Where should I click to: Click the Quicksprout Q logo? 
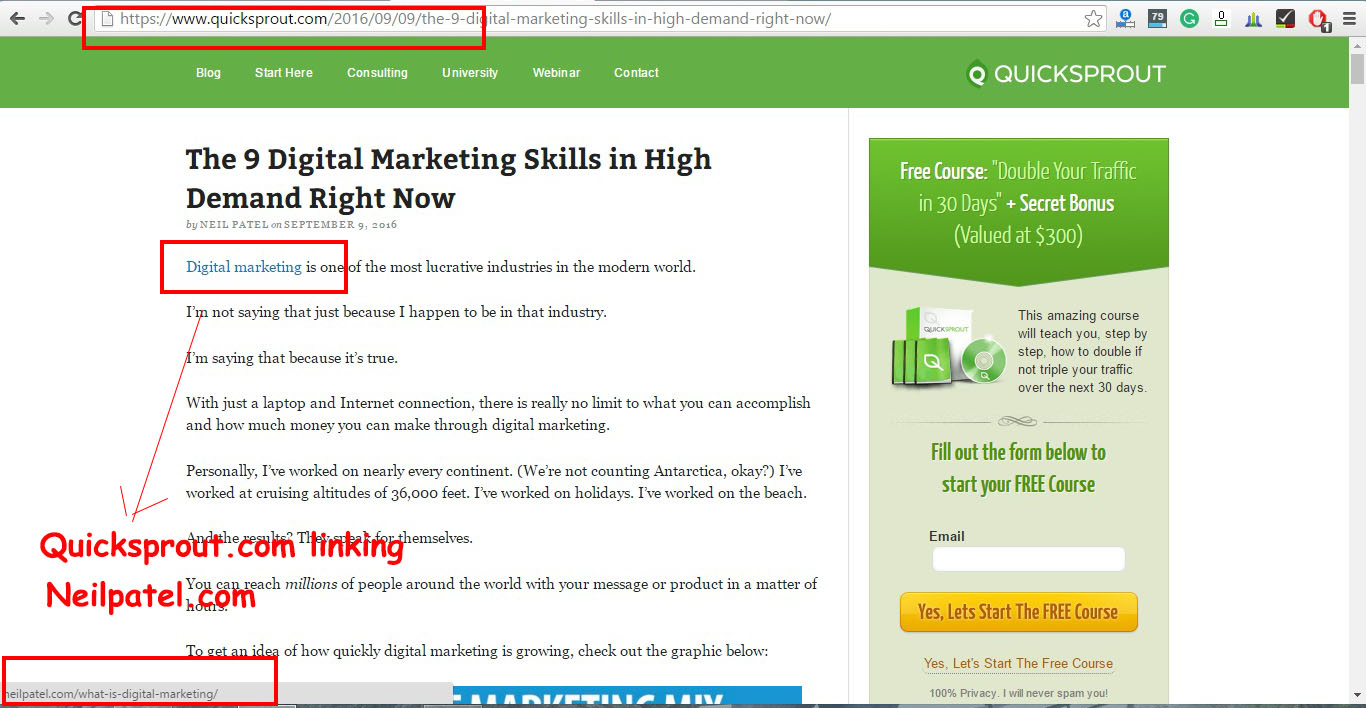coord(977,74)
